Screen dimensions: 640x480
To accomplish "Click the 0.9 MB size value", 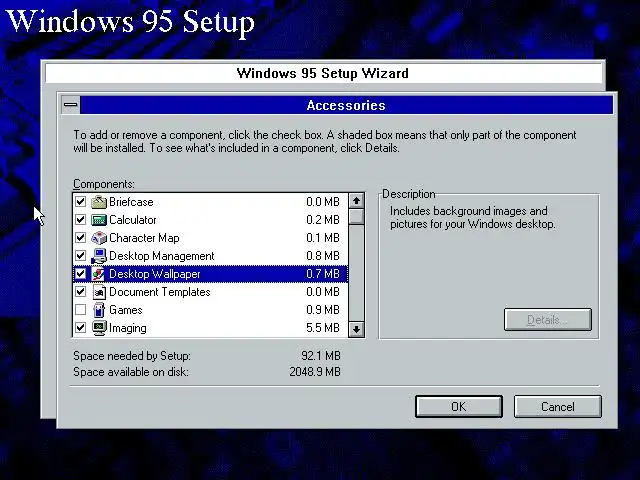I will pos(323,310).
